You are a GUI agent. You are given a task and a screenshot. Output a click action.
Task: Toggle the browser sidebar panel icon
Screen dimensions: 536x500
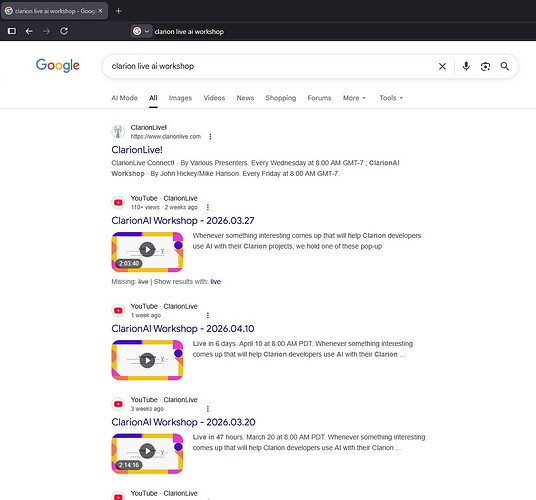12,31
